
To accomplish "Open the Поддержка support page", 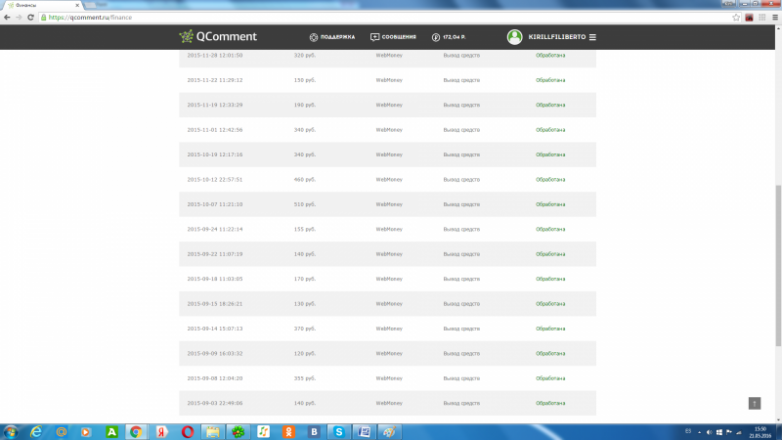I will [x=333, y=37].
